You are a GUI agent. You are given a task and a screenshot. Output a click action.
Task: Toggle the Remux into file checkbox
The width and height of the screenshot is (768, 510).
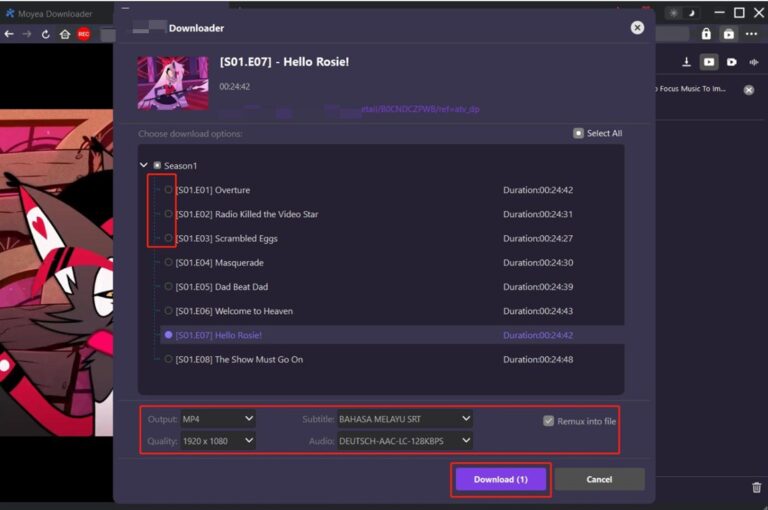[548, 421]
